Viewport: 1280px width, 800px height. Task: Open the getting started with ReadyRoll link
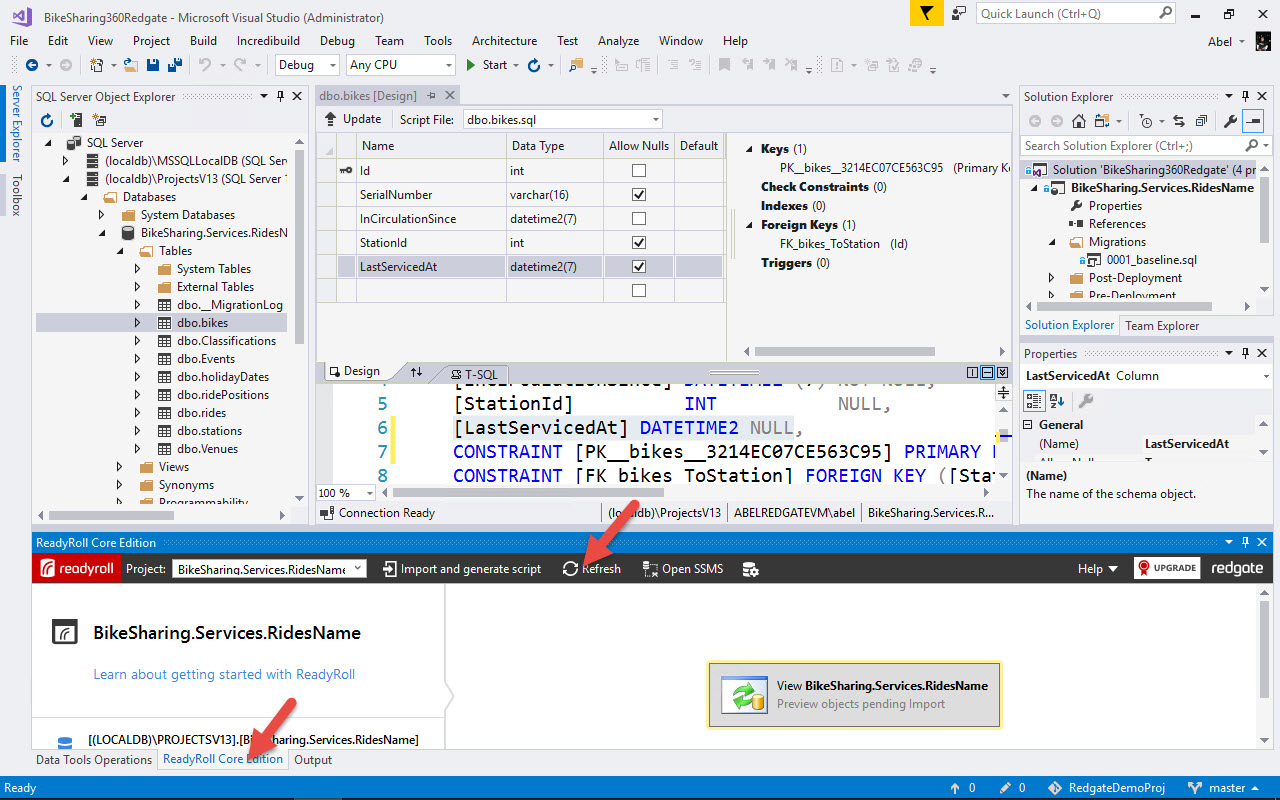coord(224,674)
